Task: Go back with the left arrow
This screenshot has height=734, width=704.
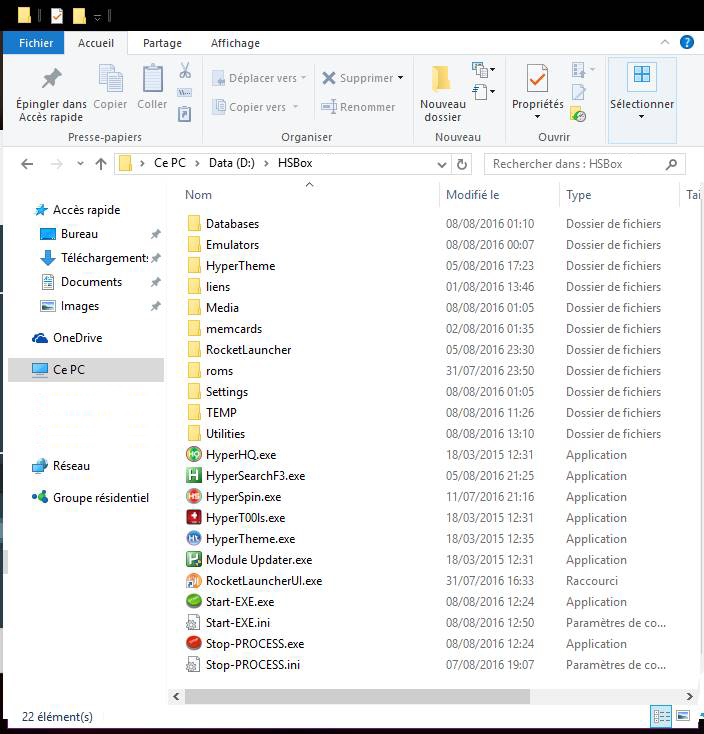Action: pos(27,164)
